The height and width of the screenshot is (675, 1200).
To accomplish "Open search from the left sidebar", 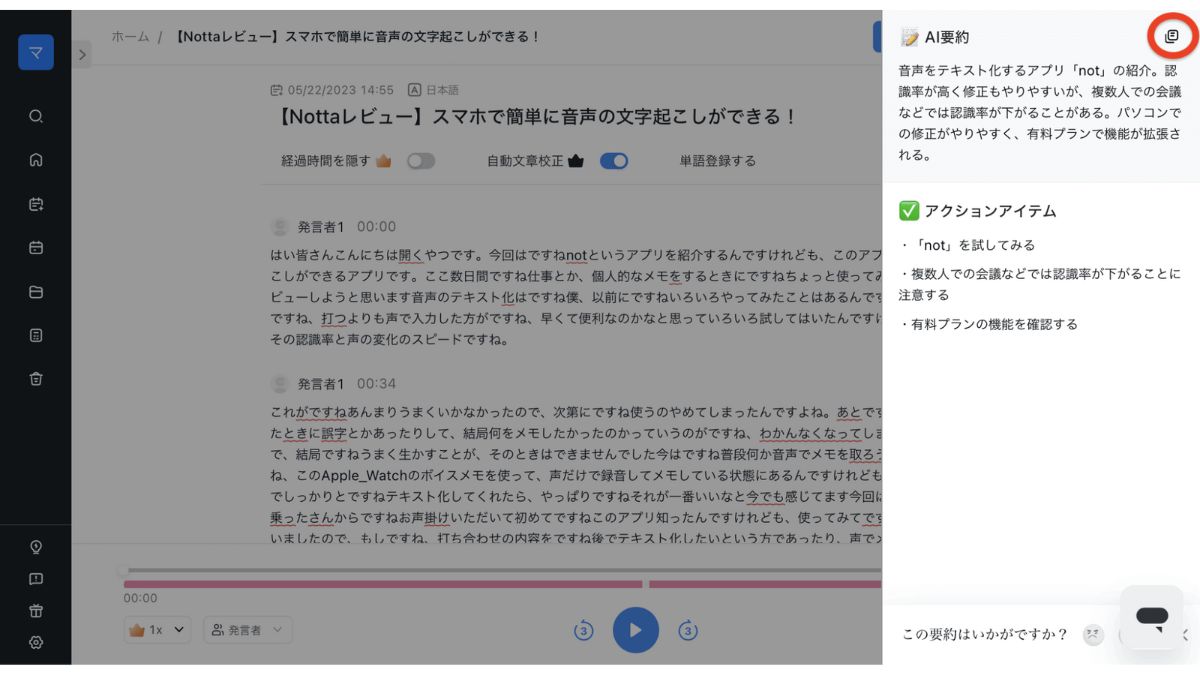I will tap(36, 116).
